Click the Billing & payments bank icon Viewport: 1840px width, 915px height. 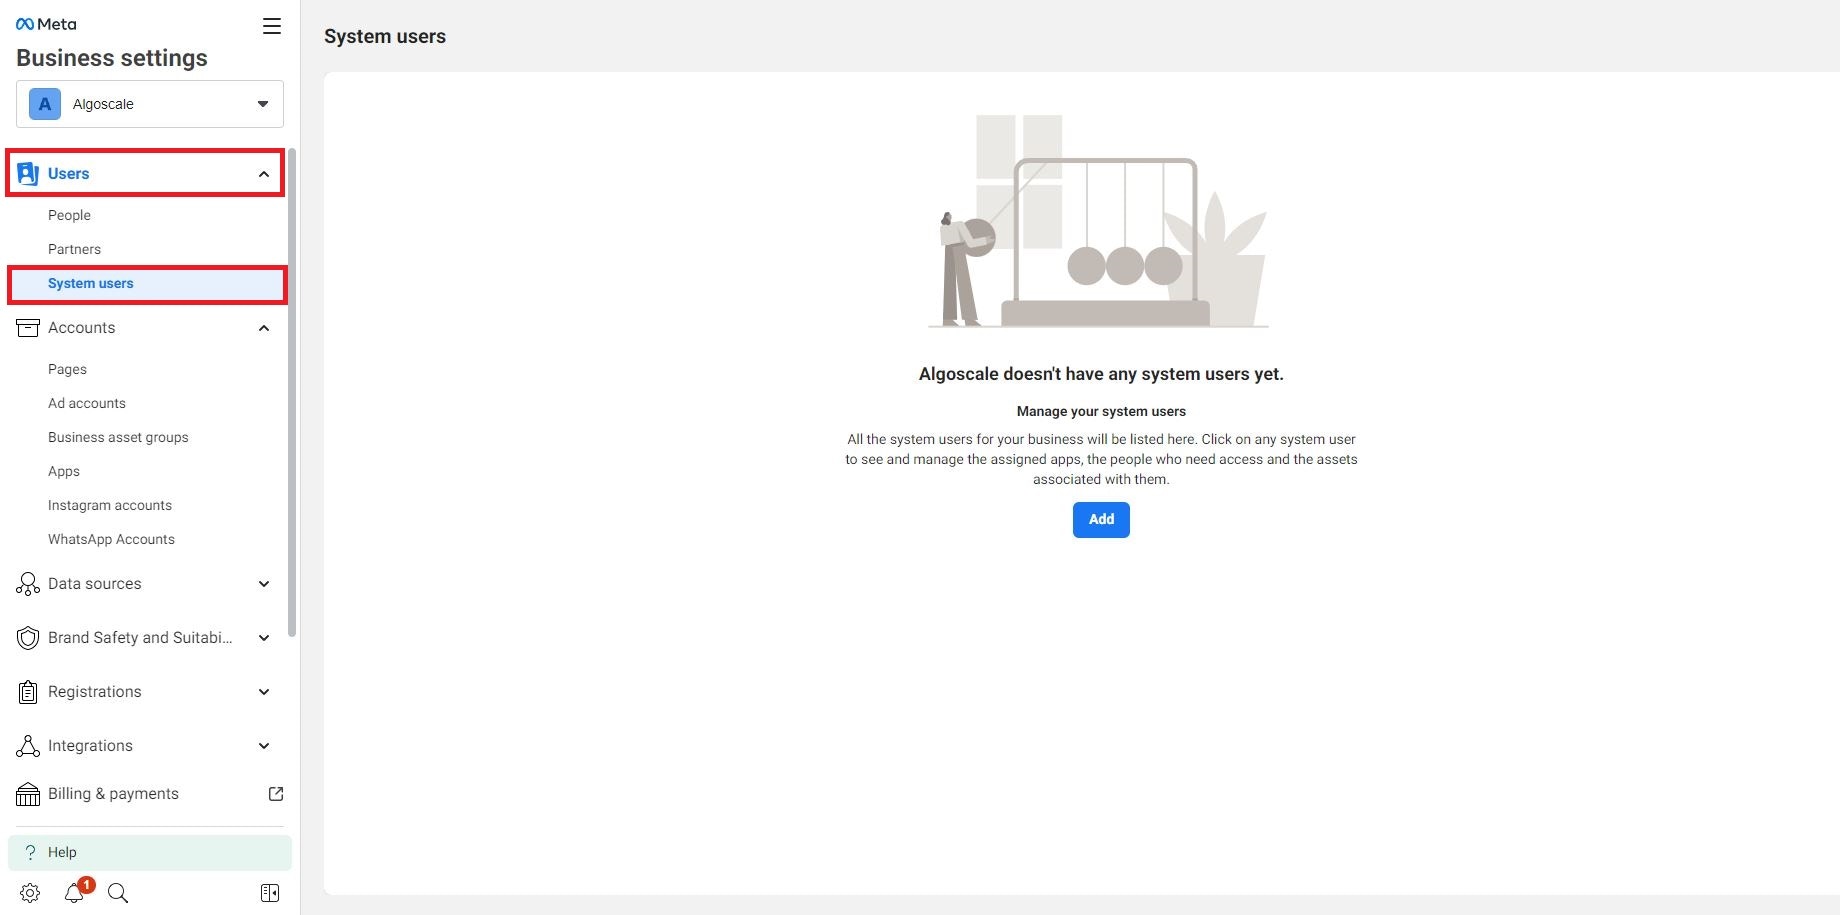click(x=28, y=794)
